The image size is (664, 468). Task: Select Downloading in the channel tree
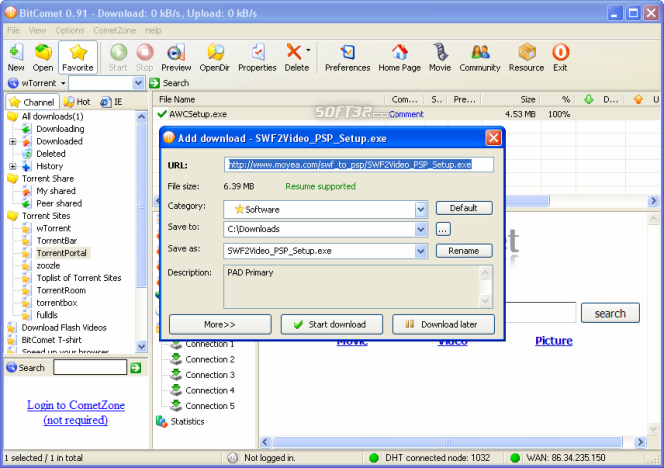tap(60, 129)
